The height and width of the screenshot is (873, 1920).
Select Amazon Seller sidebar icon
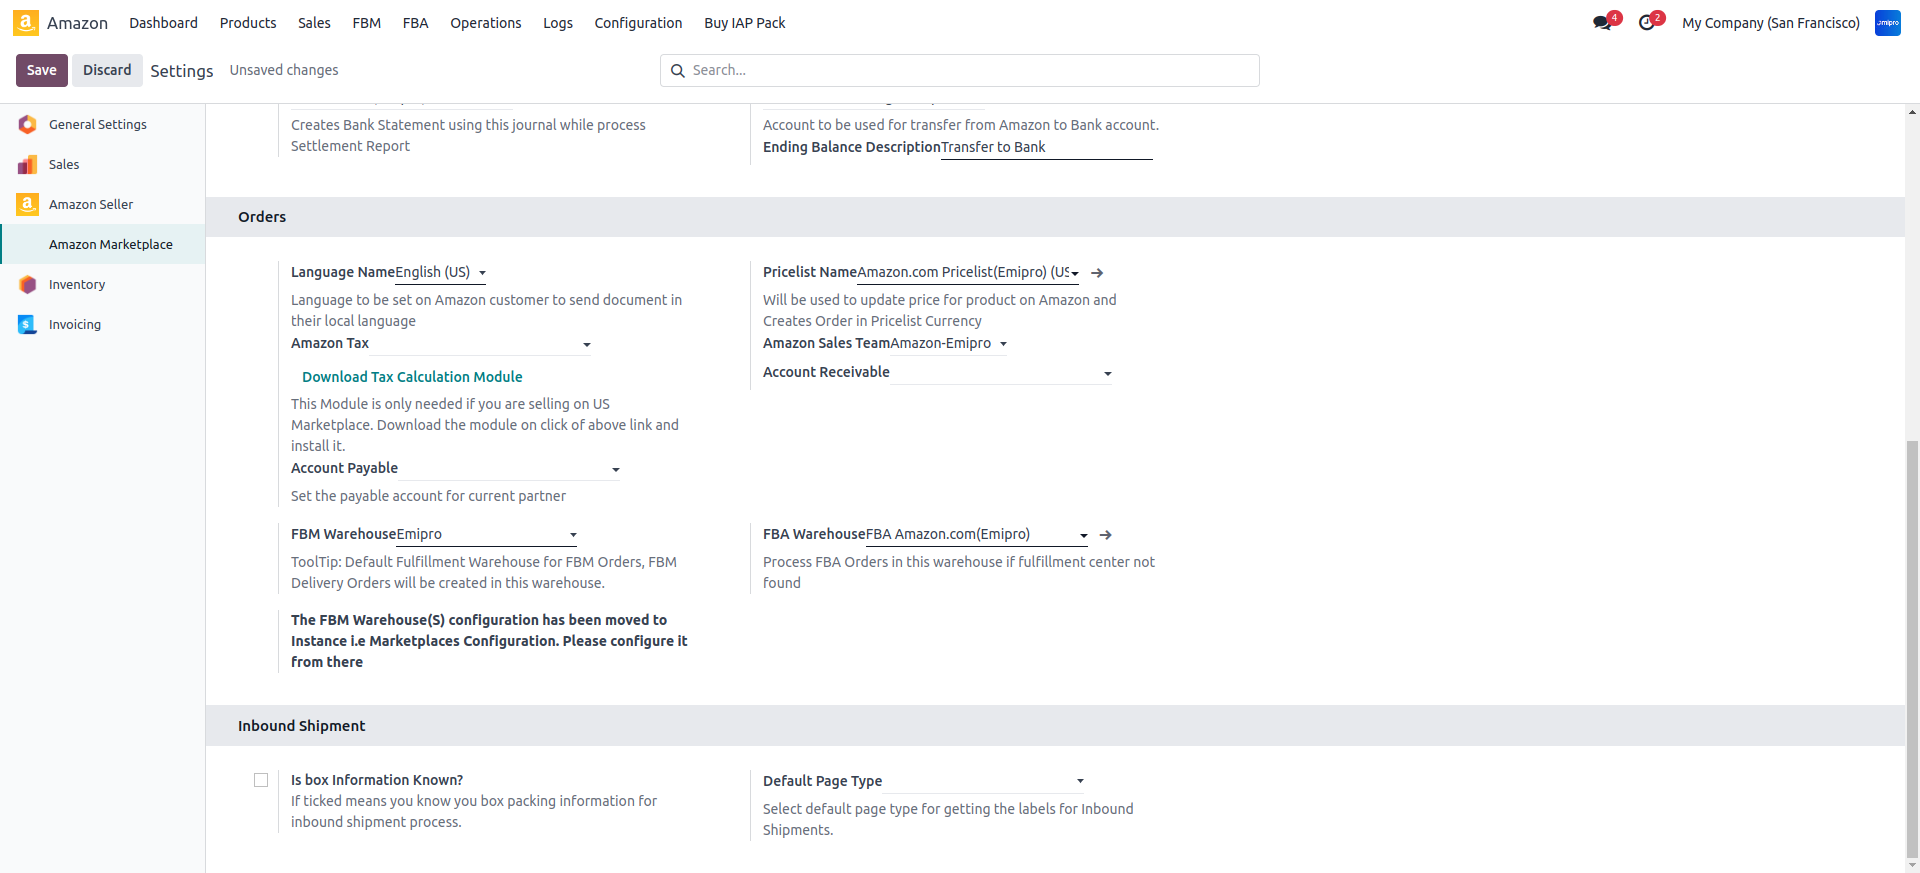pos(28,204)
